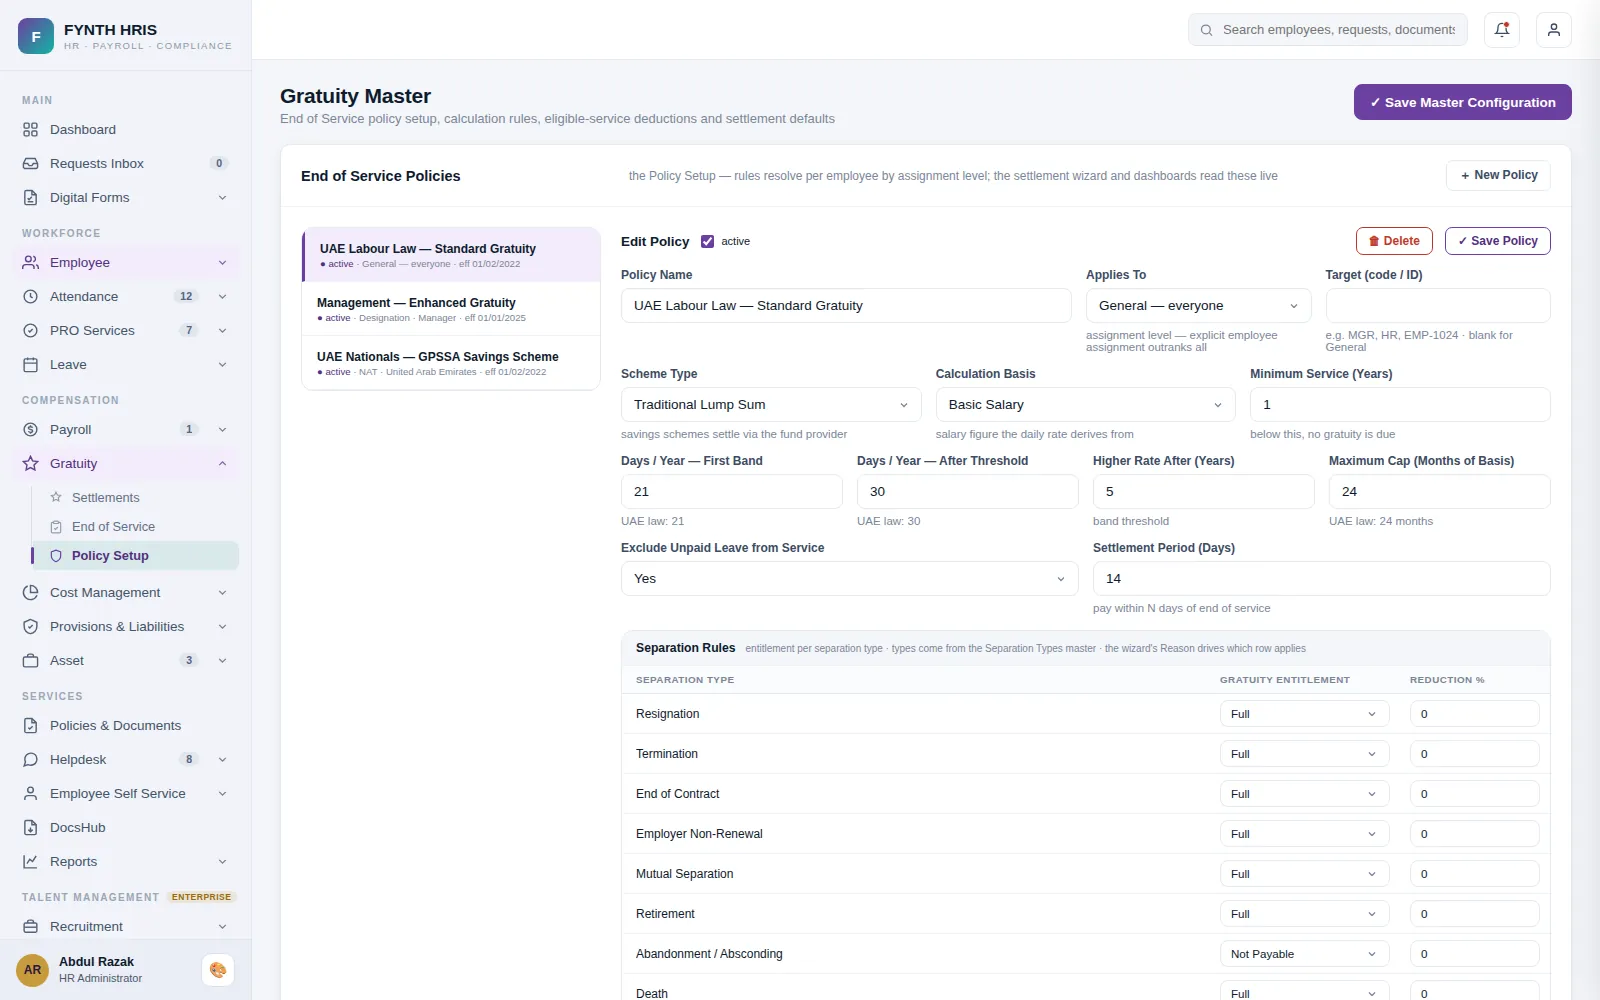Collapse the Gratuity sidebar section
Image resolution: width=1600 pixels, height=1000 pixels.
126,464
